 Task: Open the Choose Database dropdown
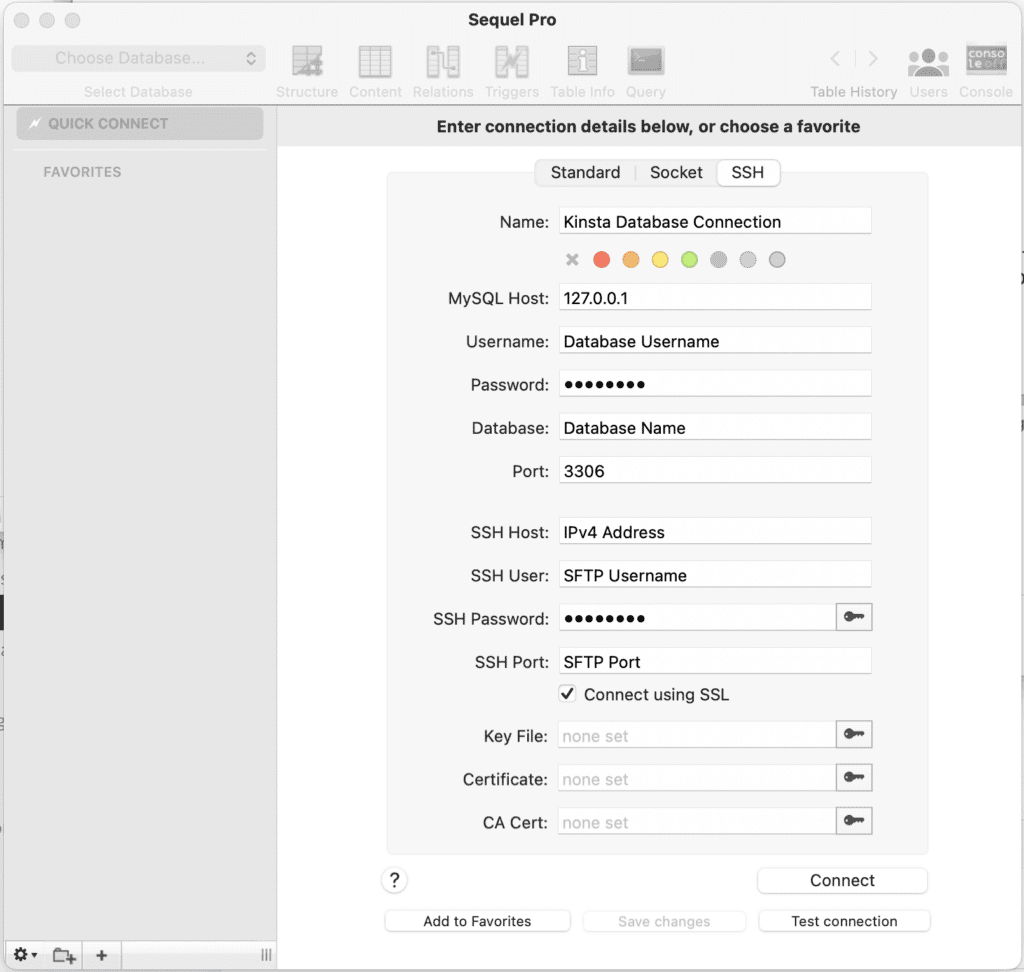tap(138, 58)
